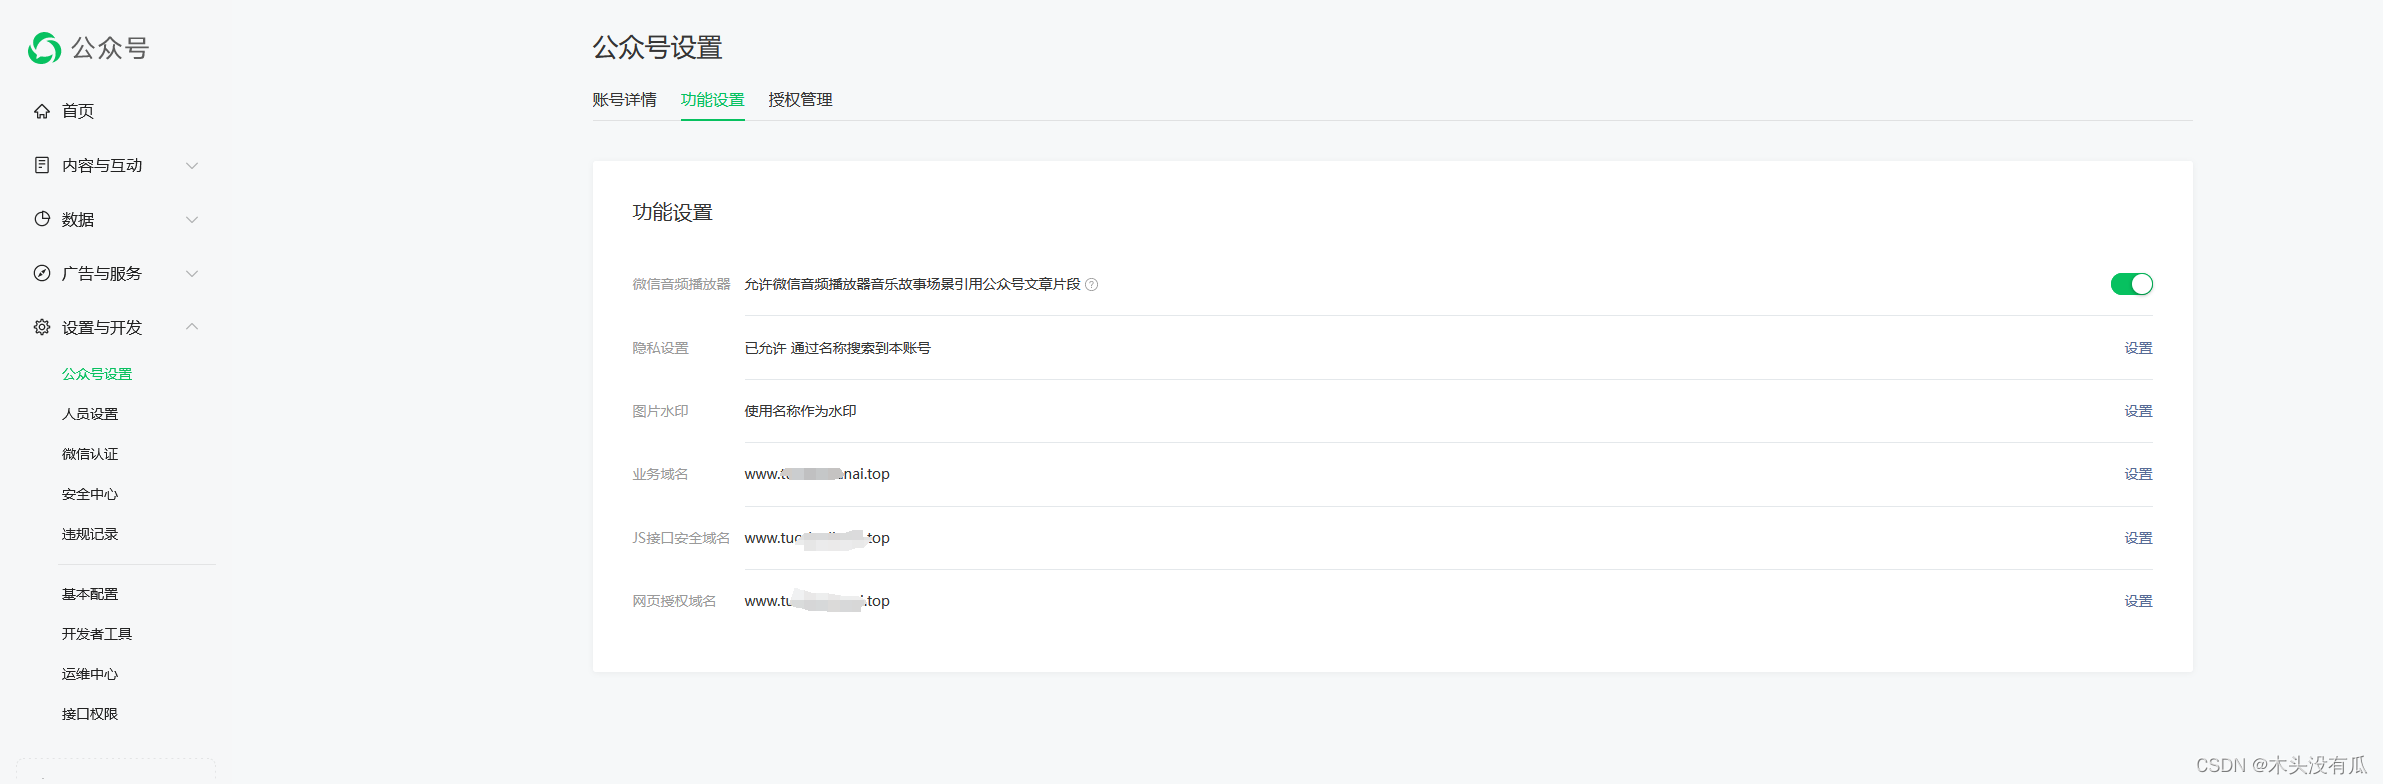Open 违规记录 sidebar item
2383x784 pixels.
[x=90, y=534]
